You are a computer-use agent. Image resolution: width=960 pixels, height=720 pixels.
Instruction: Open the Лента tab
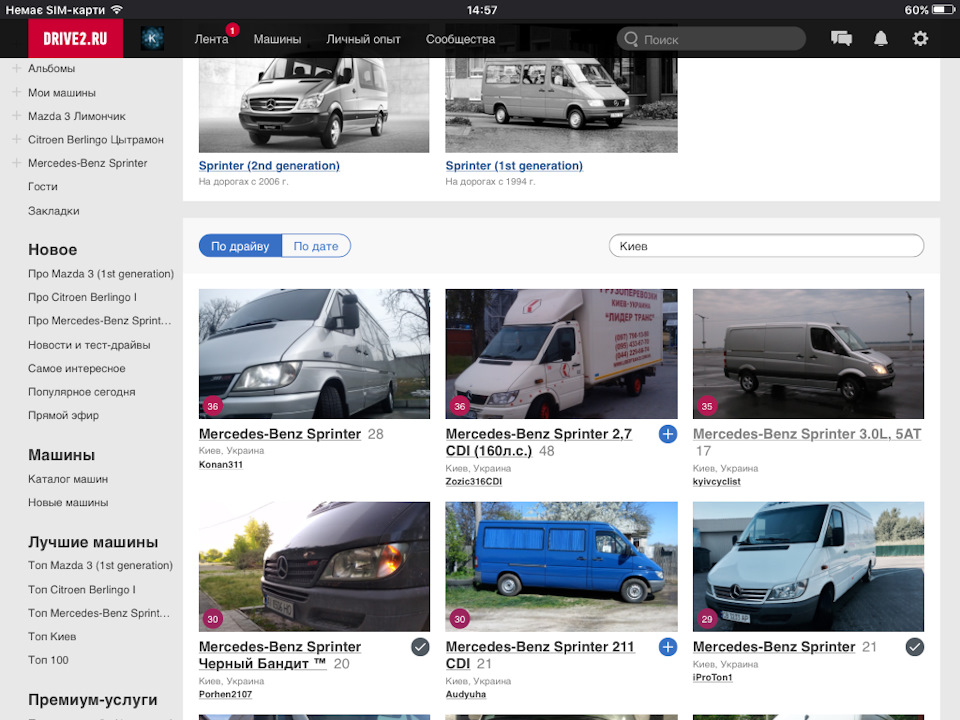(x=211, y=39)
